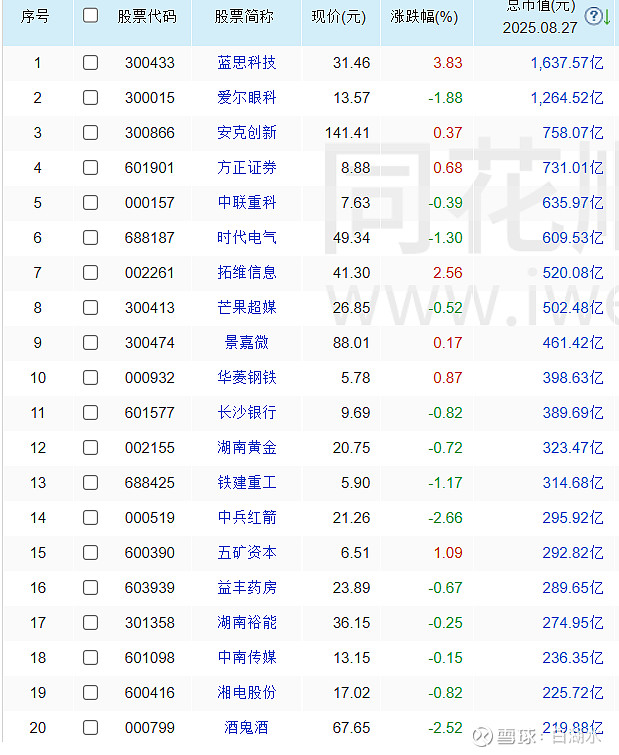
Task: Click the market value 461.42亿
Action: 573,343
